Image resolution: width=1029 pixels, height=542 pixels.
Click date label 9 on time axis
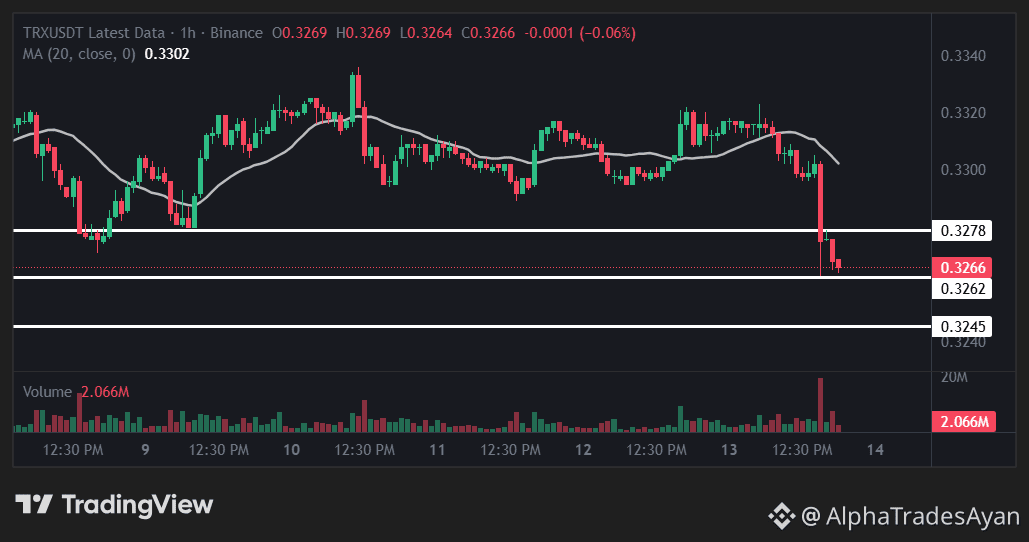point(146,450)
